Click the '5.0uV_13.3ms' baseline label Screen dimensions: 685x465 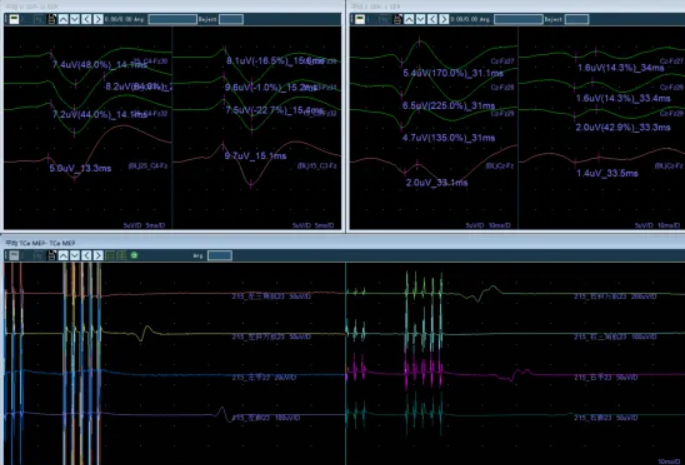pyautogui.click(x=80, y=168)
